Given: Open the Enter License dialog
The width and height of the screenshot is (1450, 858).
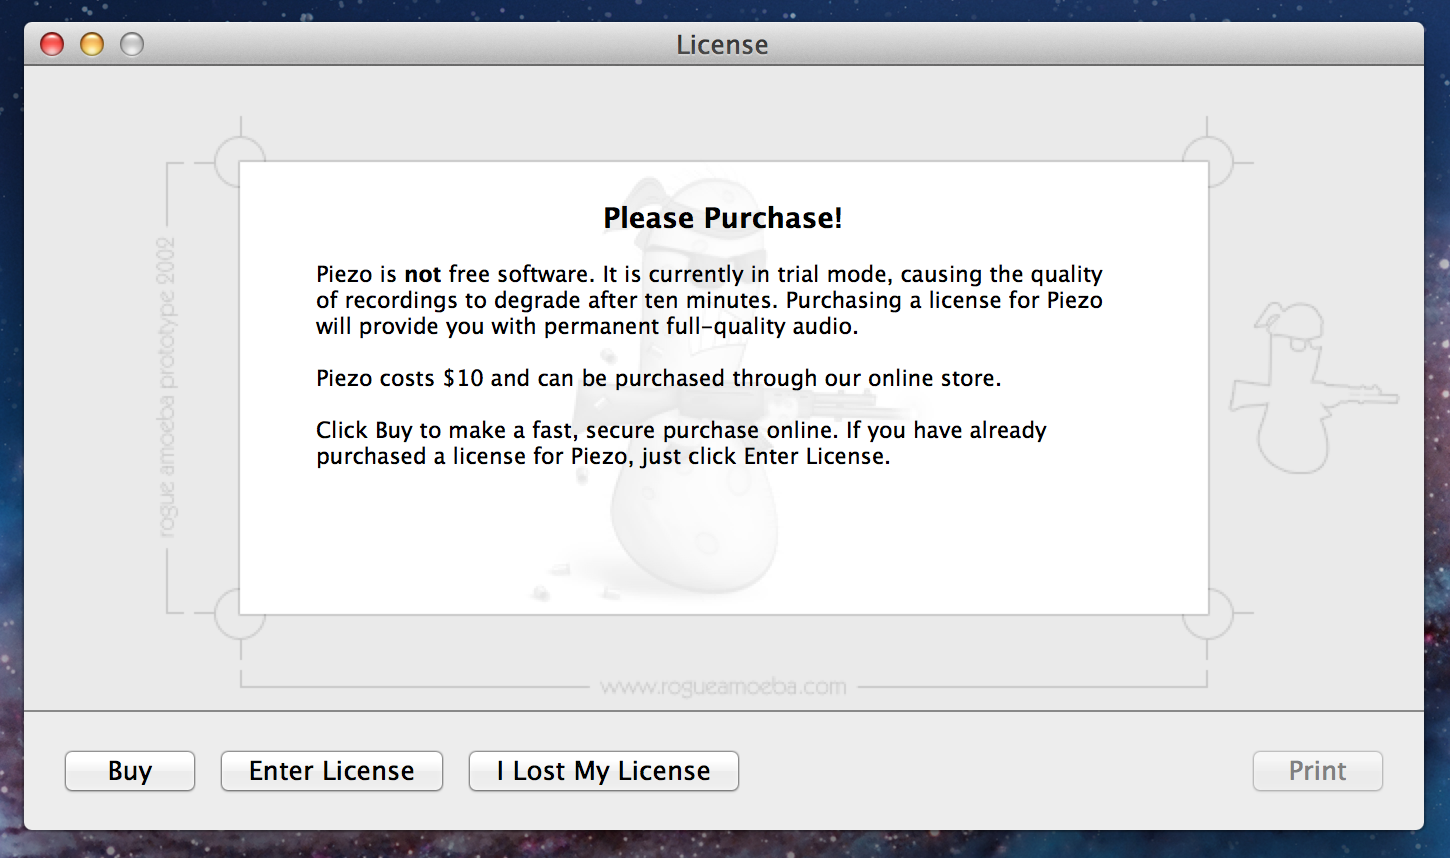Looking at the screenshot, I should [332, 771].
